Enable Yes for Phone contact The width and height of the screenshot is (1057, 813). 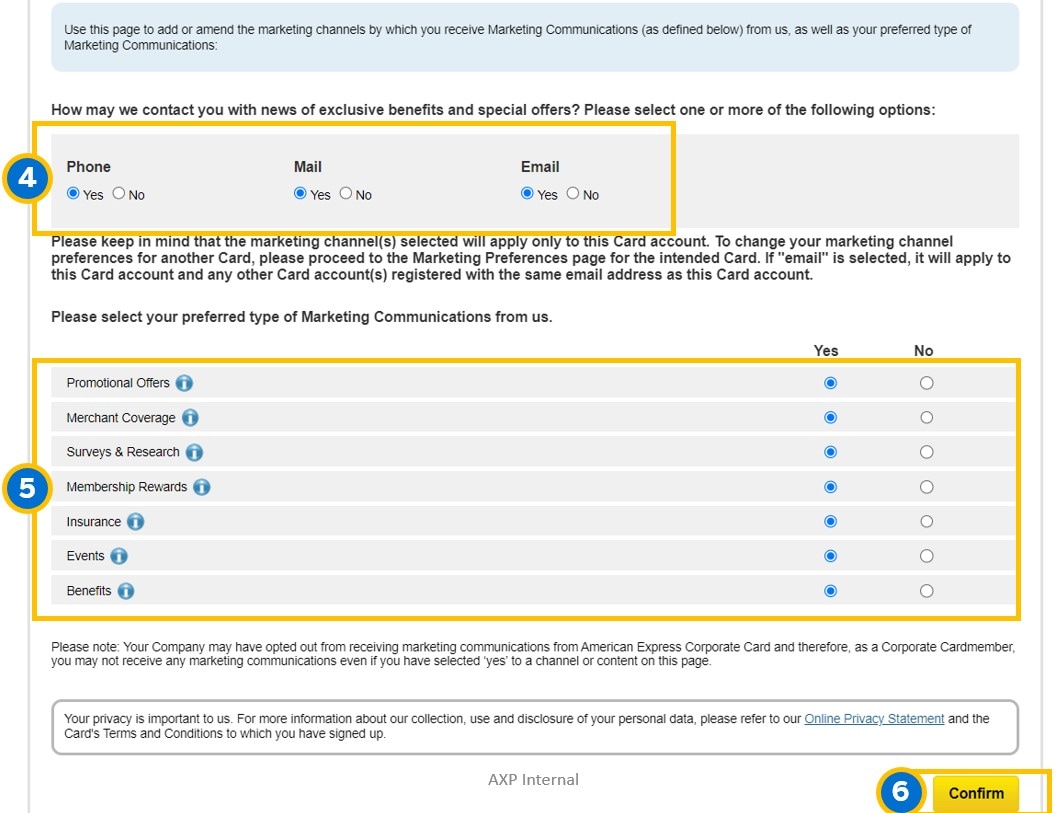72,194
